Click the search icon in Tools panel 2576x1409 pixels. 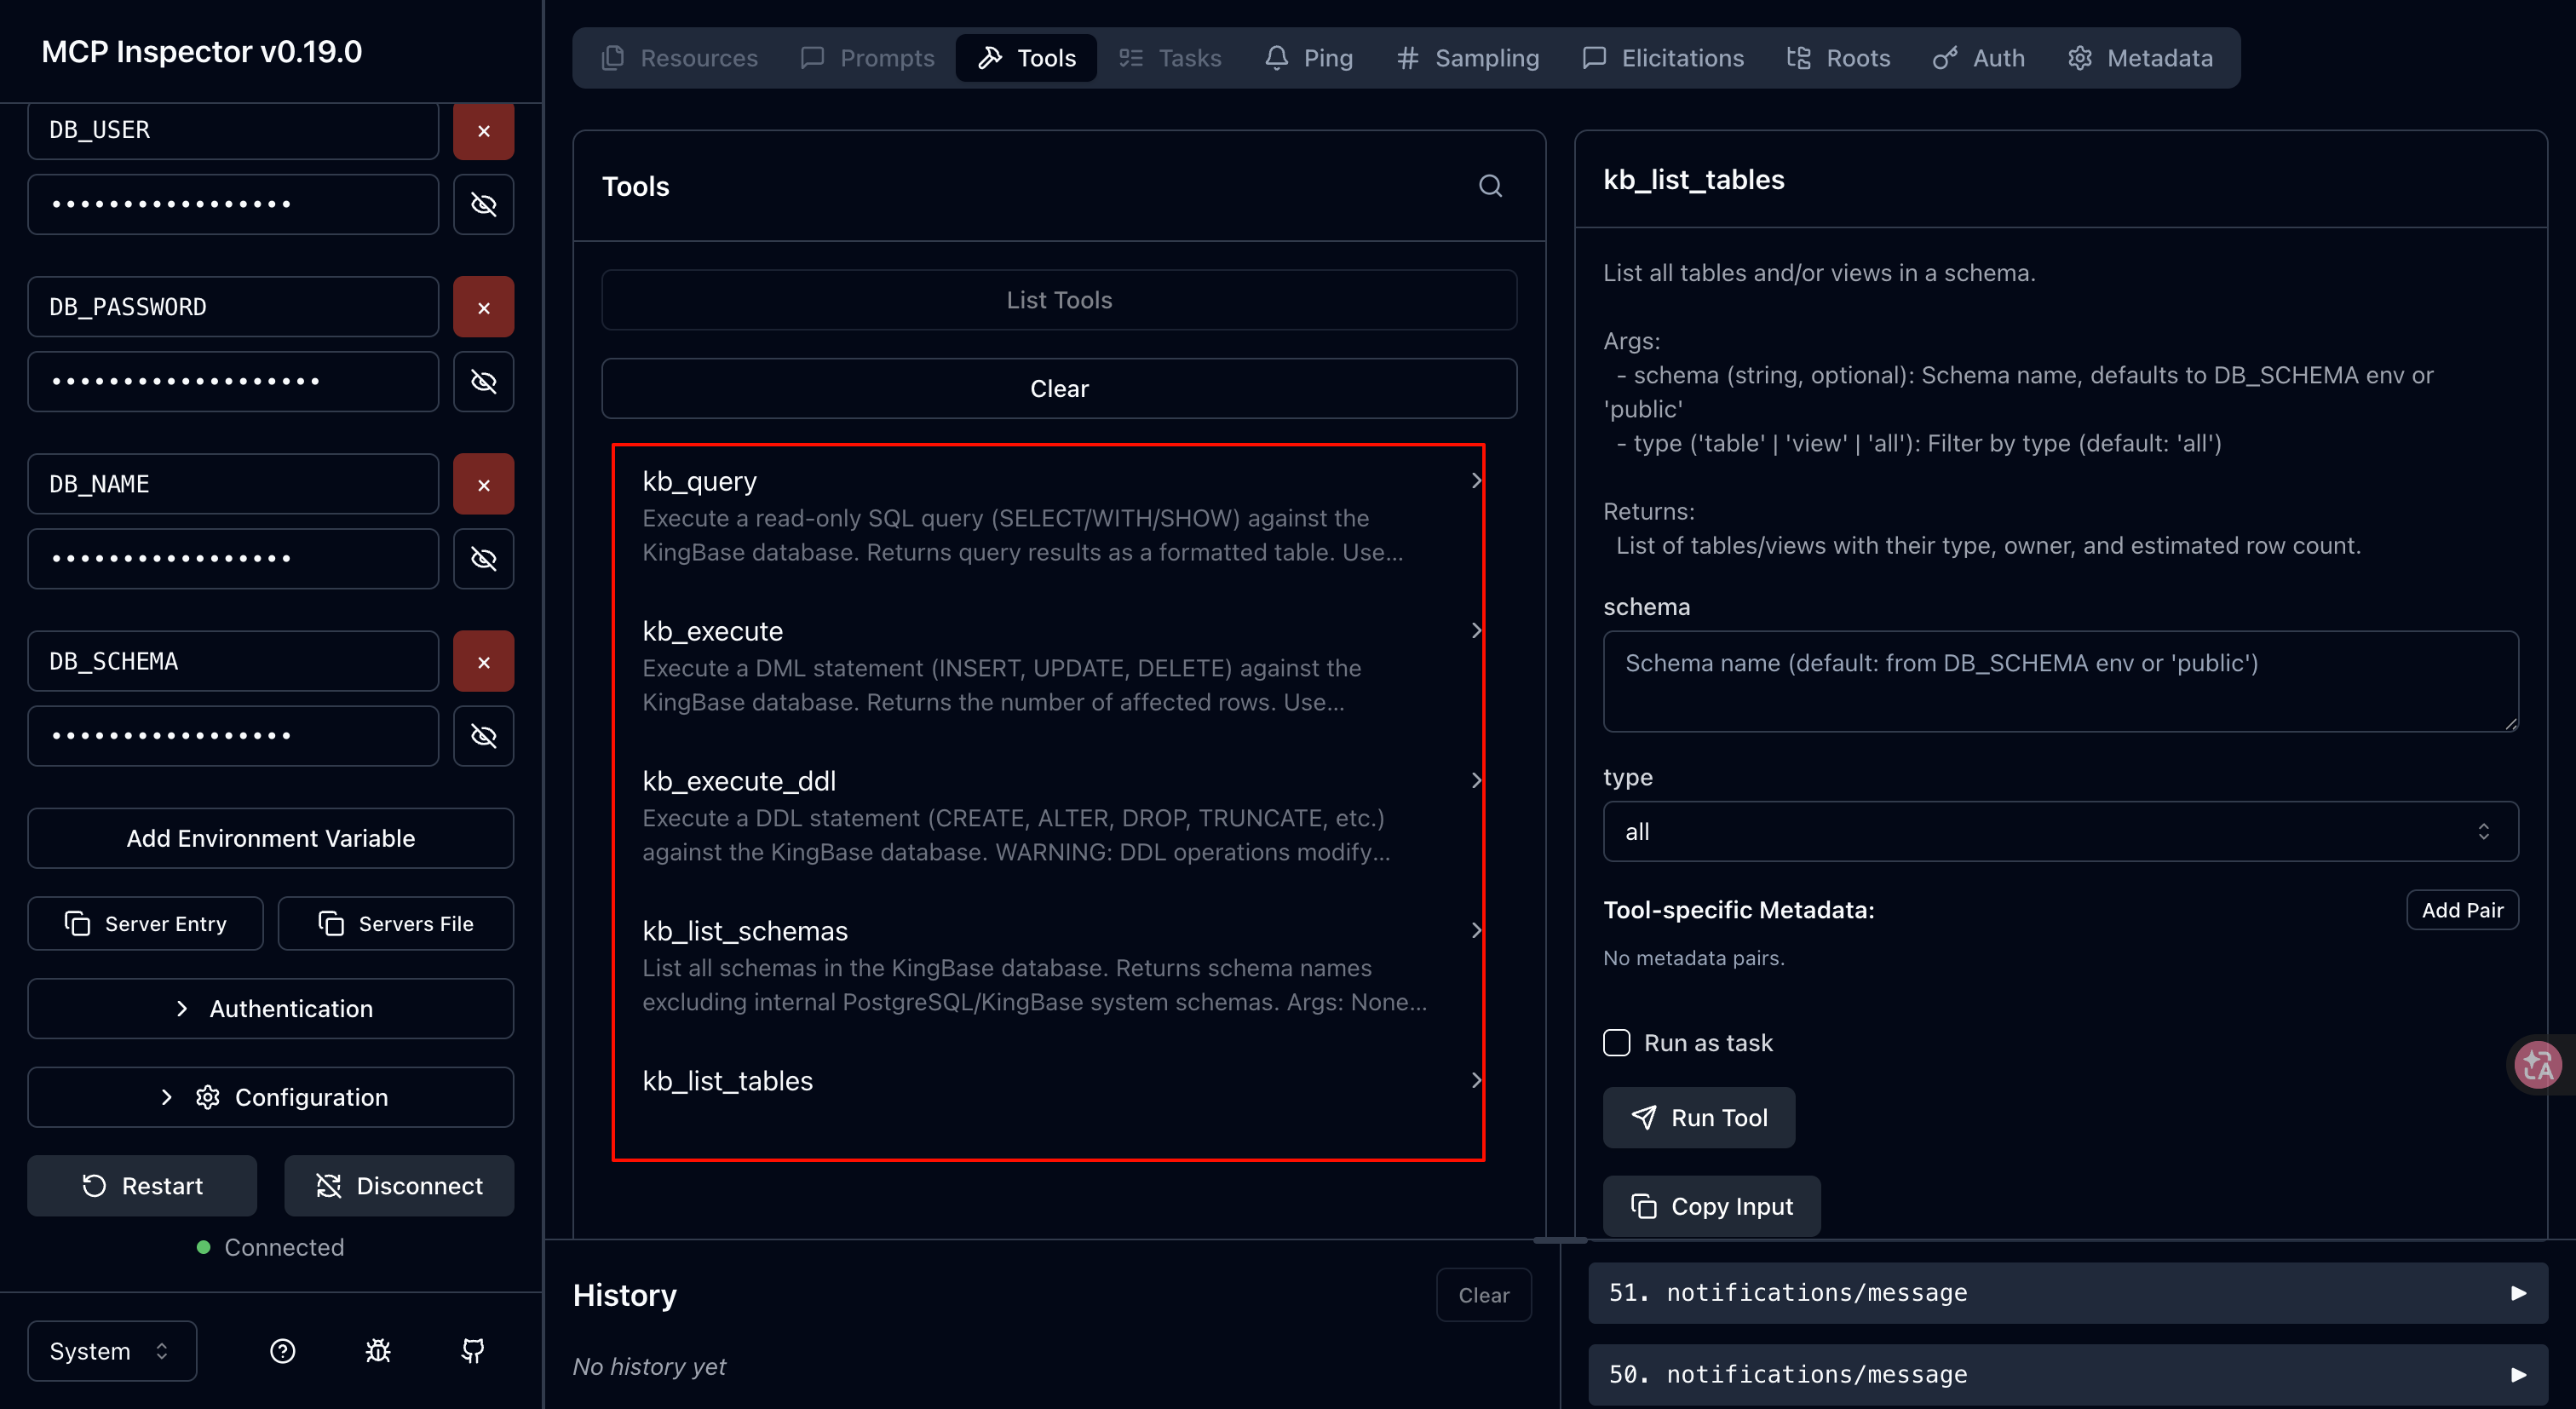[x=1490, y=186]
